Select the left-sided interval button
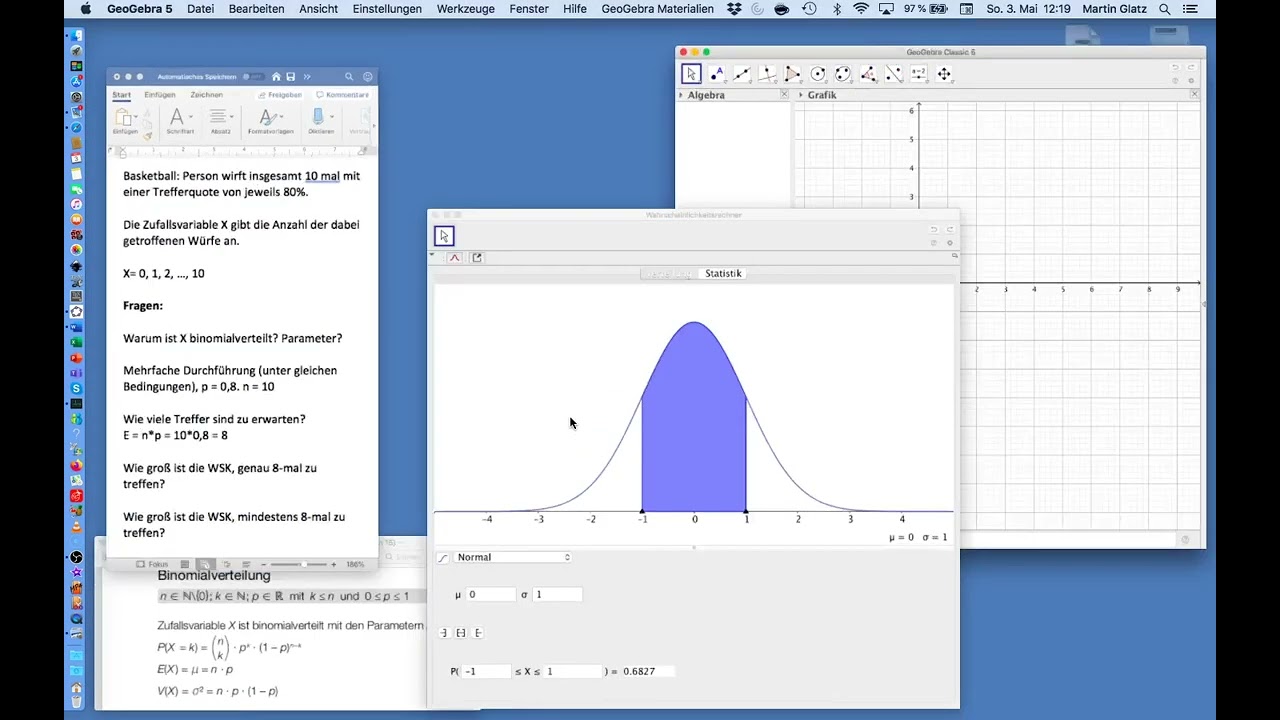 coord(443,633)
